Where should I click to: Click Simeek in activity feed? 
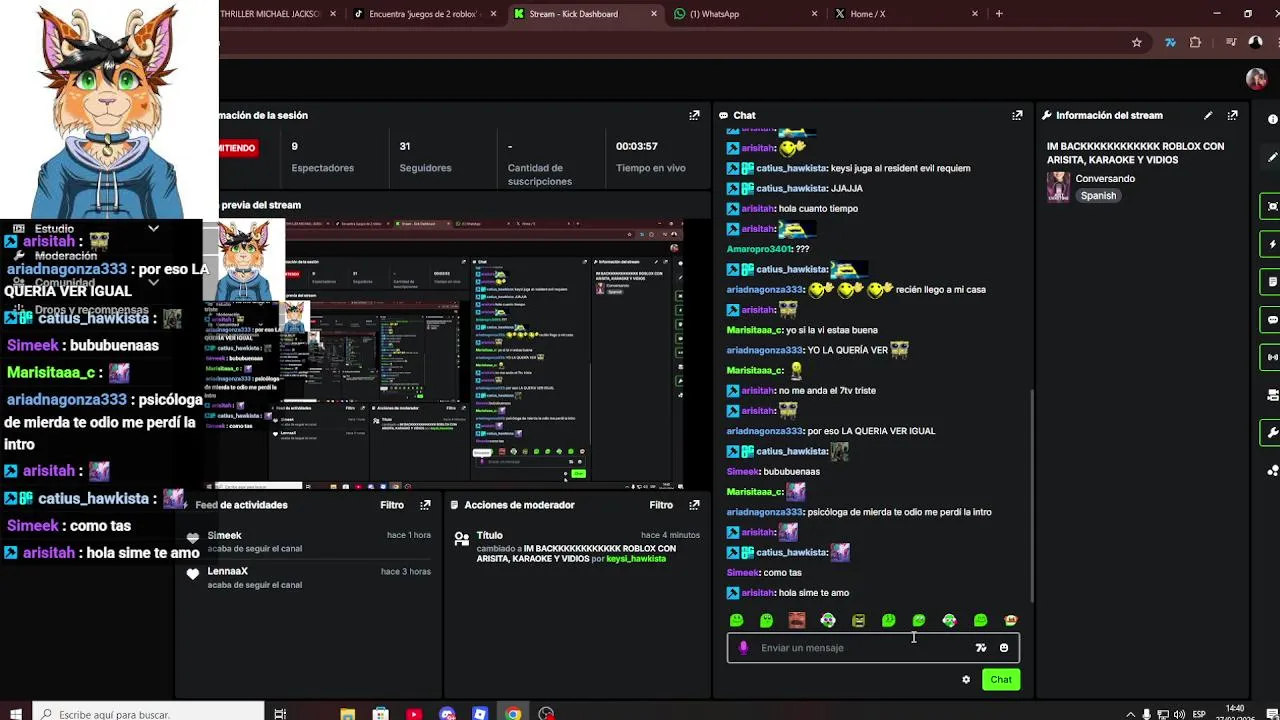(x=225, y=536)
